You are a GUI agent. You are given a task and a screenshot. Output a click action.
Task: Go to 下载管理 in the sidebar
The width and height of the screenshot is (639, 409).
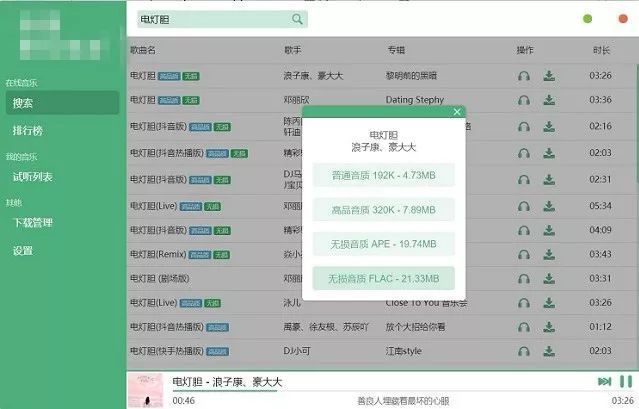click(x=33, y=222)
